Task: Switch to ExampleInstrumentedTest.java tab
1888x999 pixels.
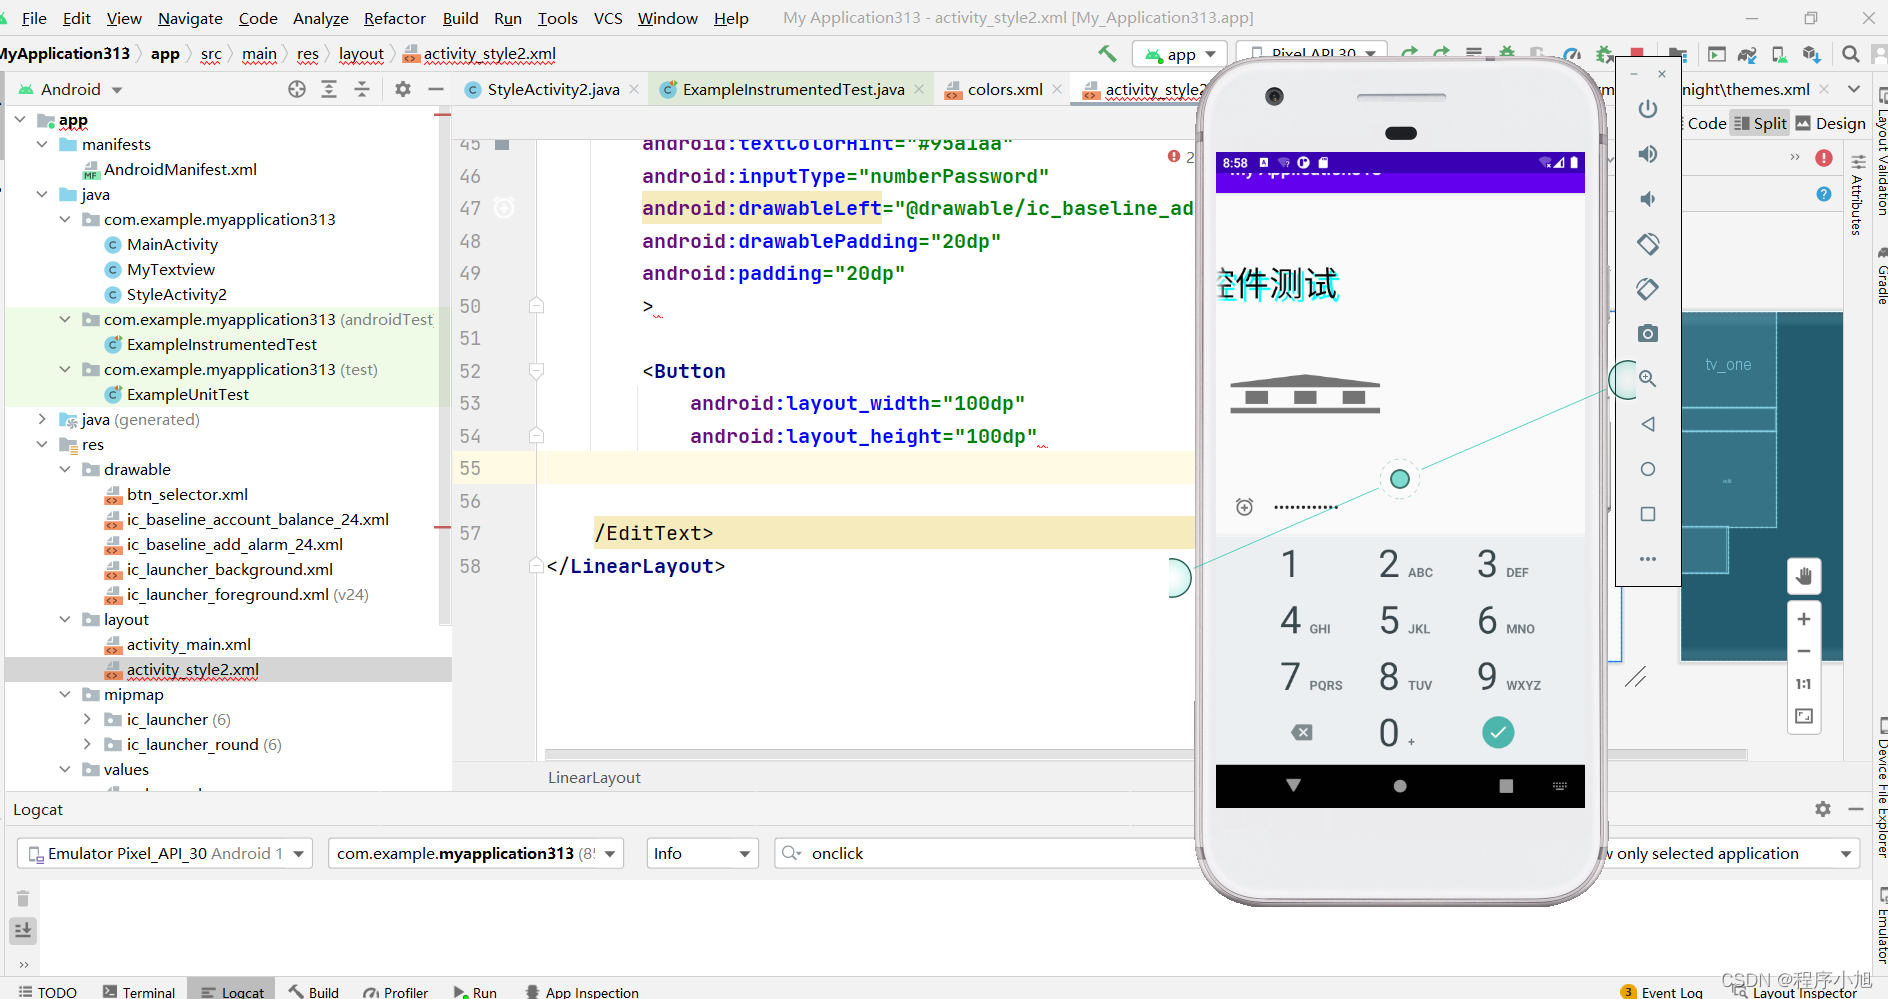Action: (x=793, y=89)
